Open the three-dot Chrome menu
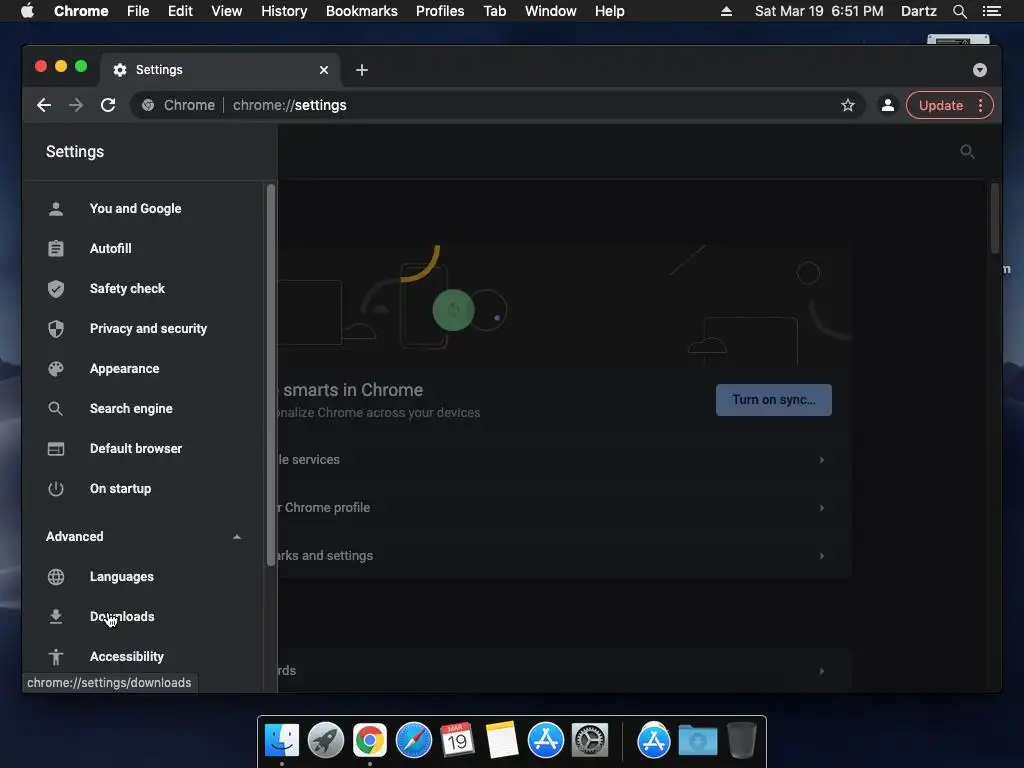1024x768 pixels. click(x=980, y=105)
